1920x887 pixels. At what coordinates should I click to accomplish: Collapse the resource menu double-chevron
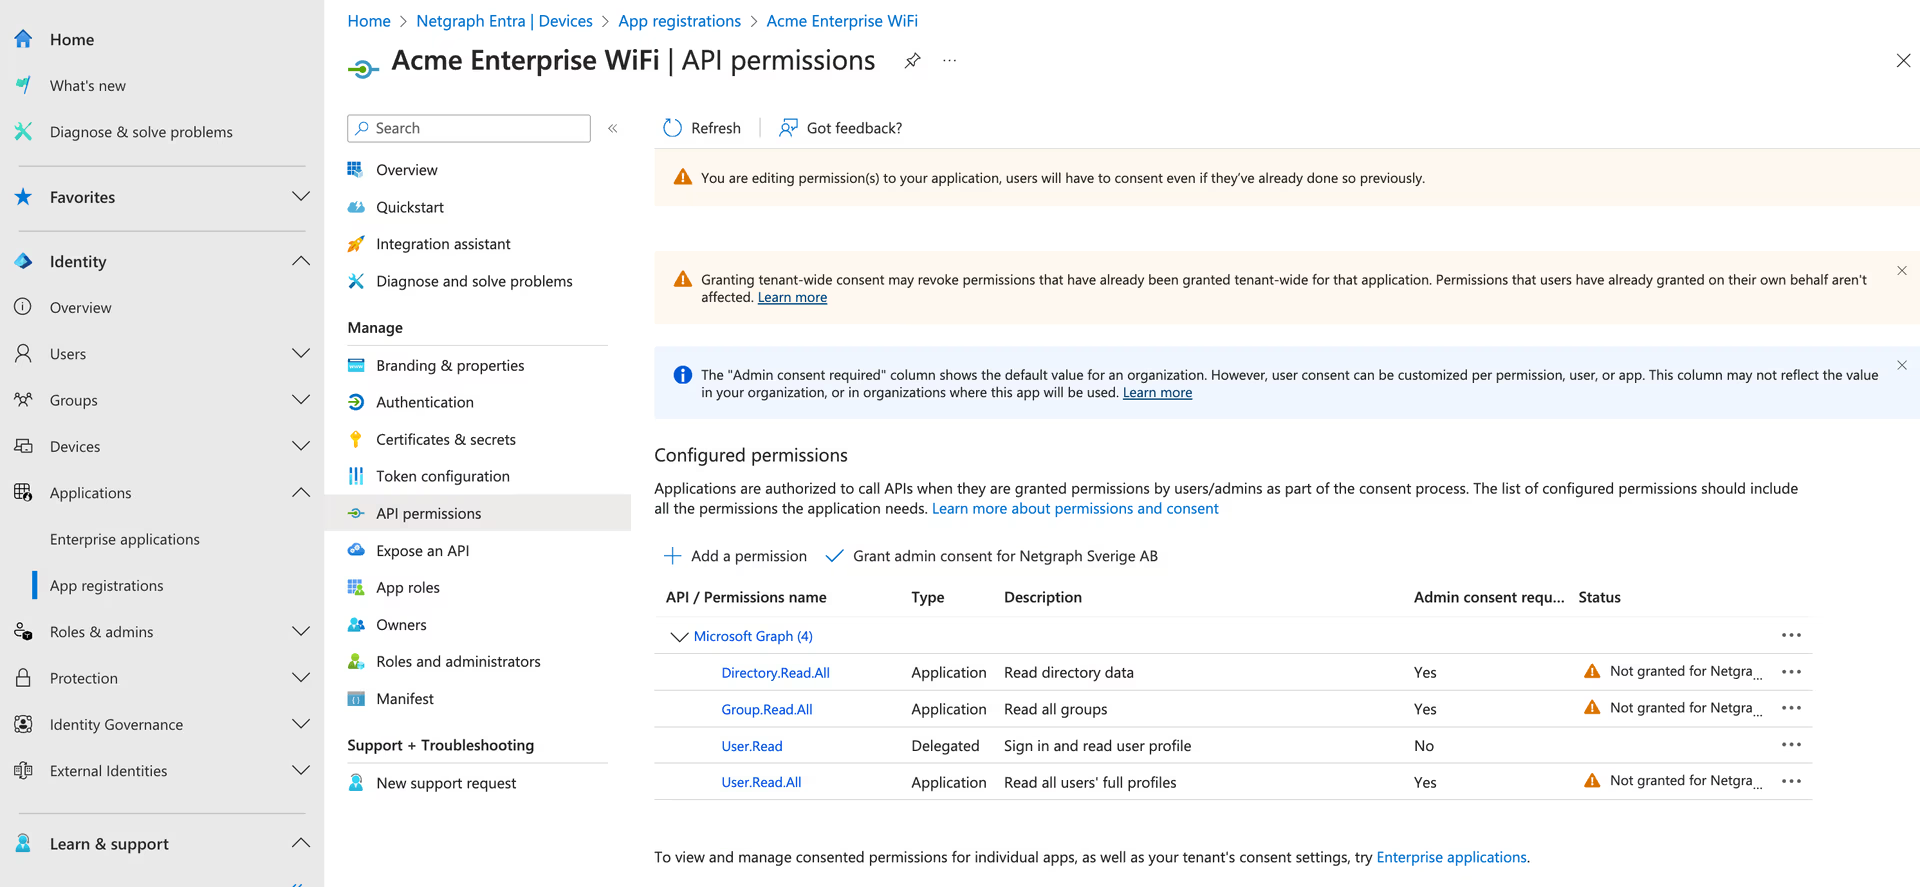[613, 128]
